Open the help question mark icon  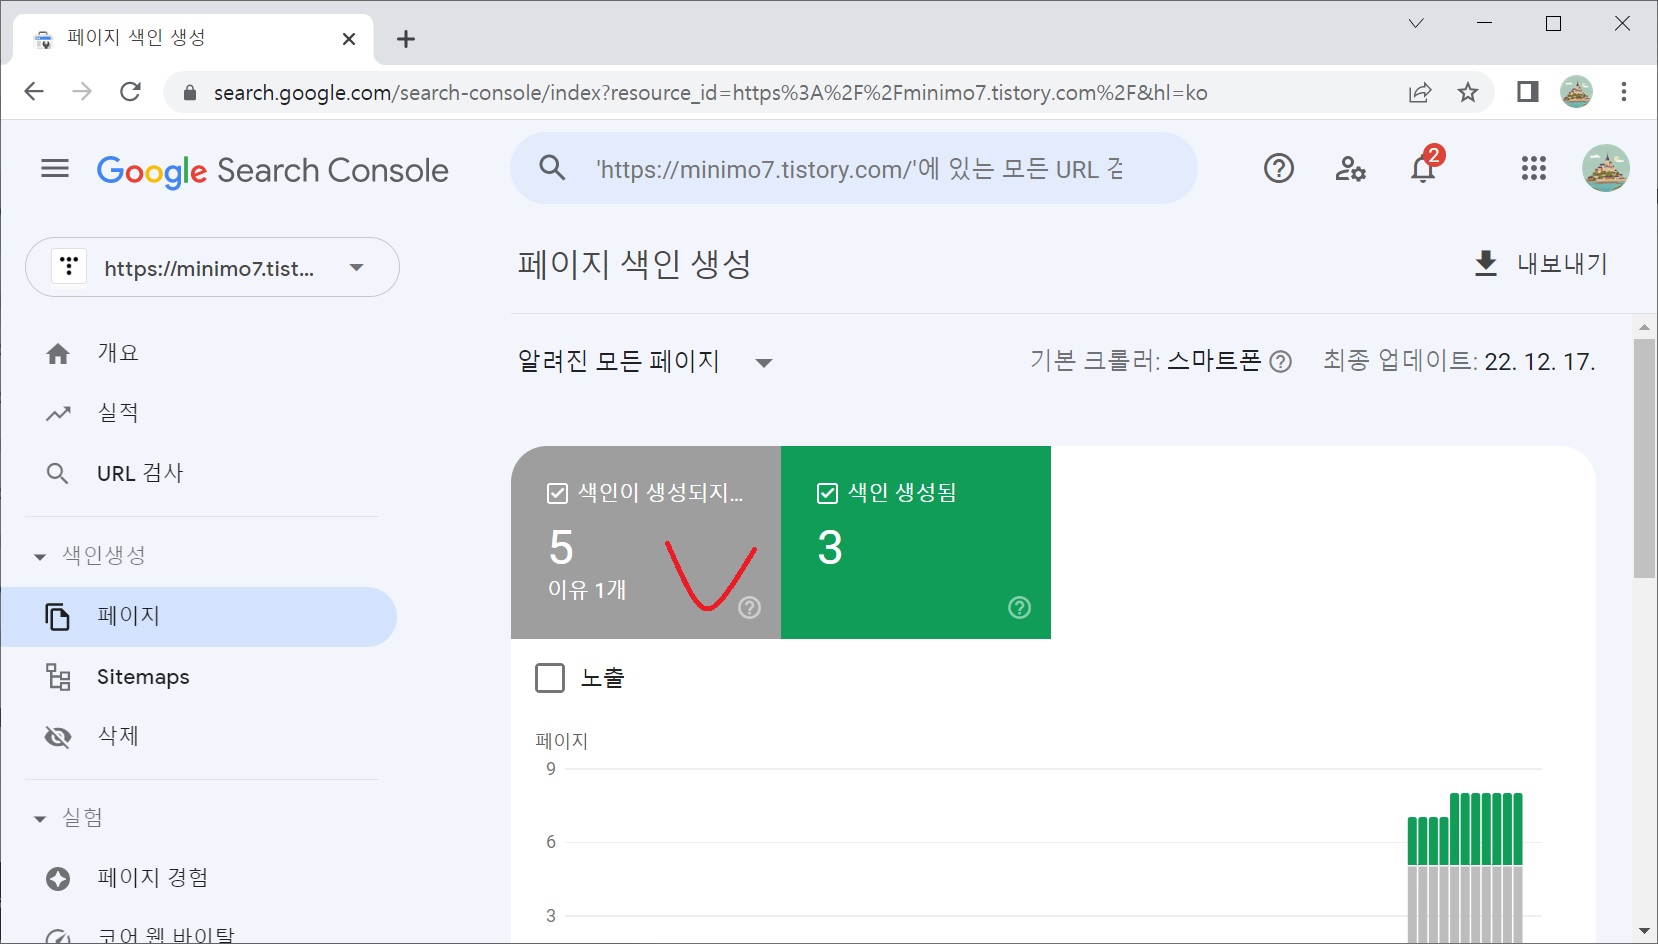pyautogui.click(x=1279, y=169)
